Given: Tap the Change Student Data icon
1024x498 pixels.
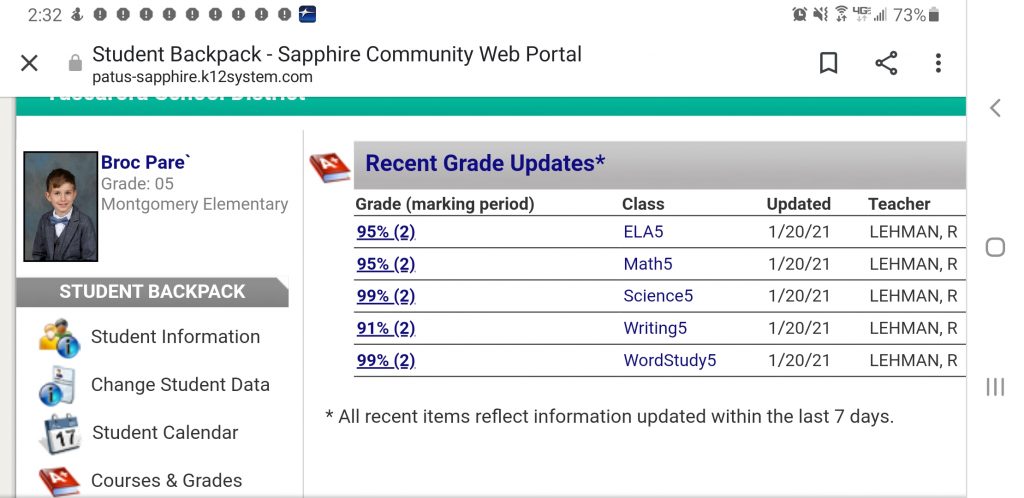Looking at the screenshot, I should tap(57, 385).
